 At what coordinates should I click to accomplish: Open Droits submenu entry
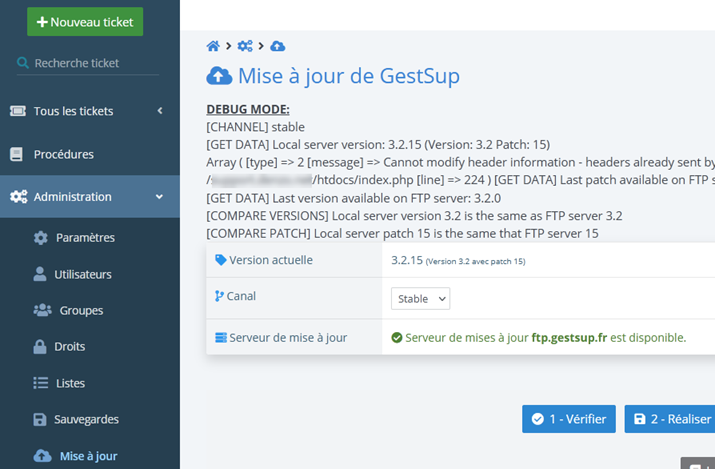coord(70,346)
